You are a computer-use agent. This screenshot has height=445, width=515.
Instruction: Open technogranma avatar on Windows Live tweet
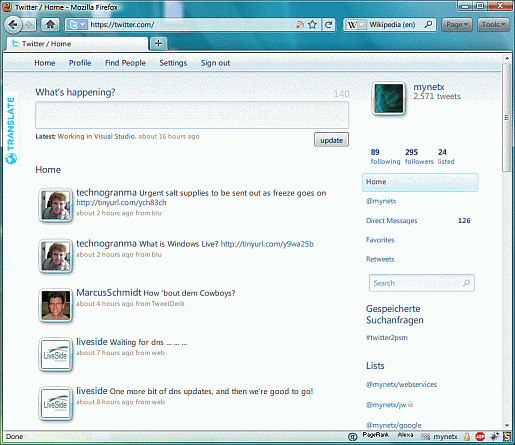point(56,256)
